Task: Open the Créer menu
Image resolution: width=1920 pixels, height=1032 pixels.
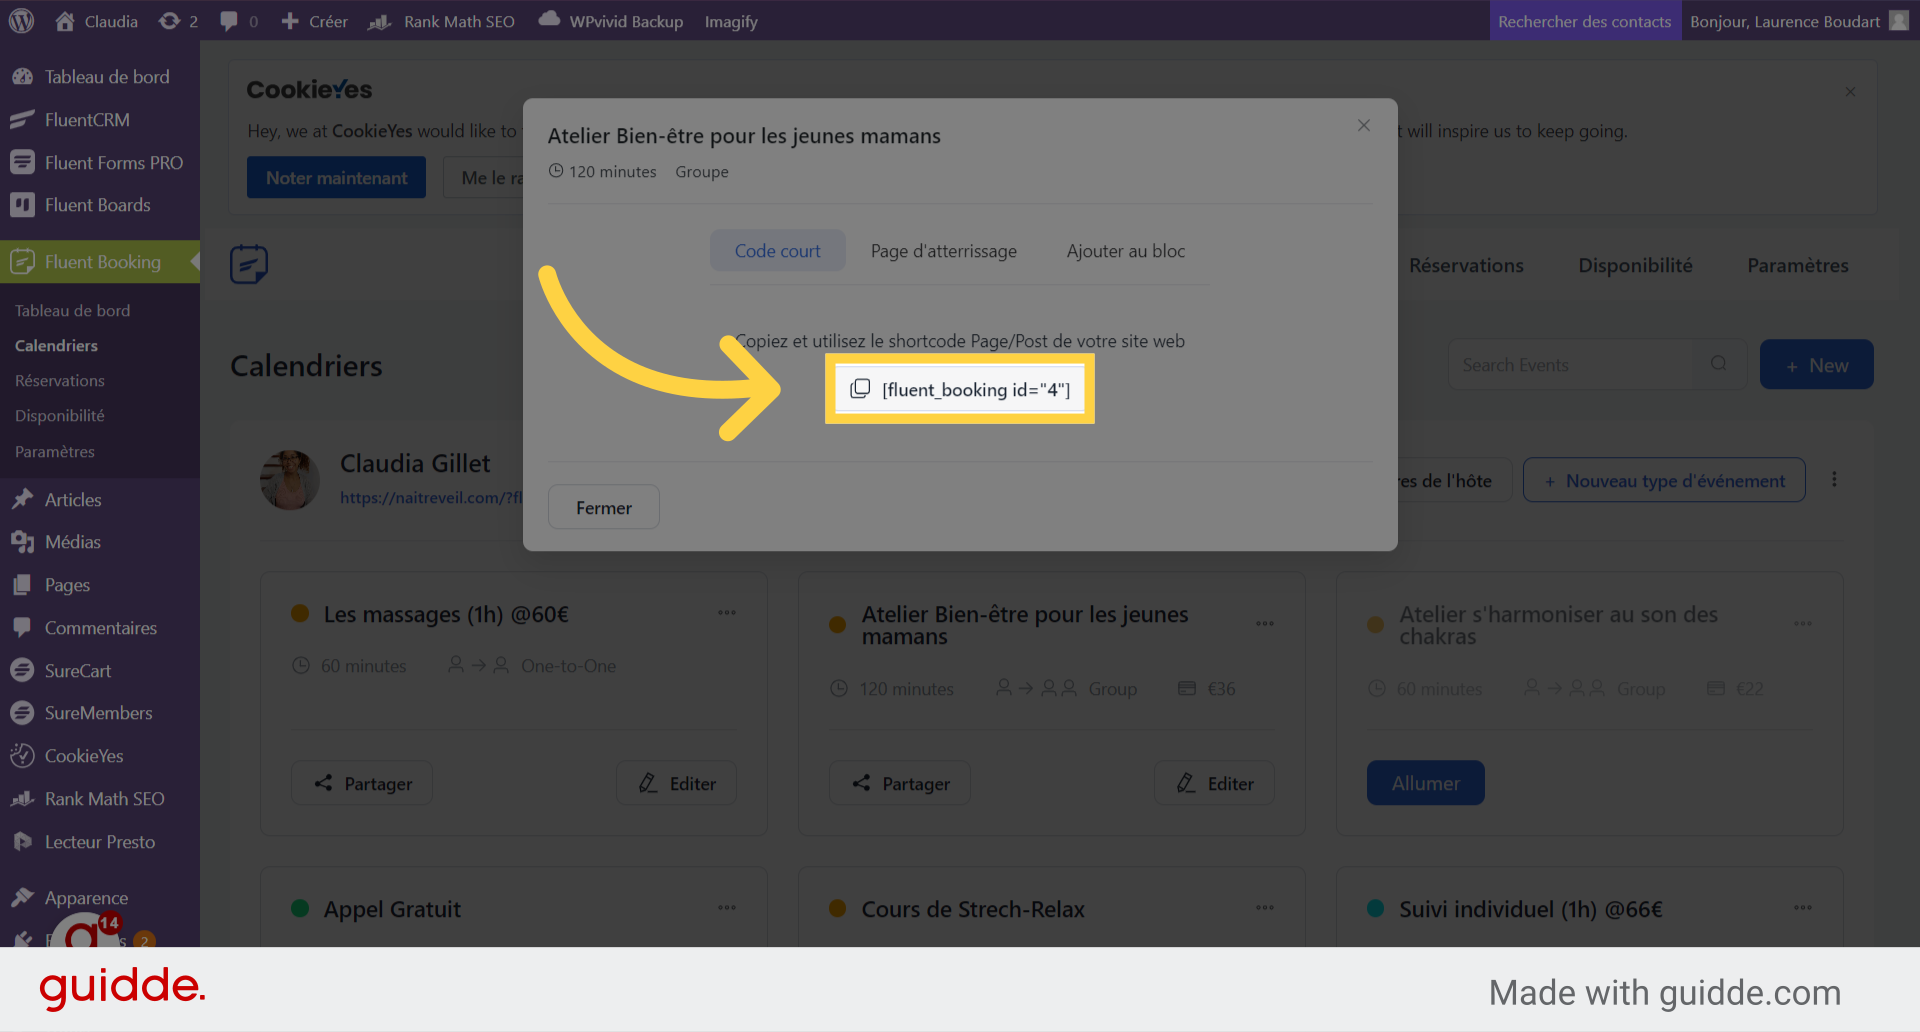Action: click(314, 21)
